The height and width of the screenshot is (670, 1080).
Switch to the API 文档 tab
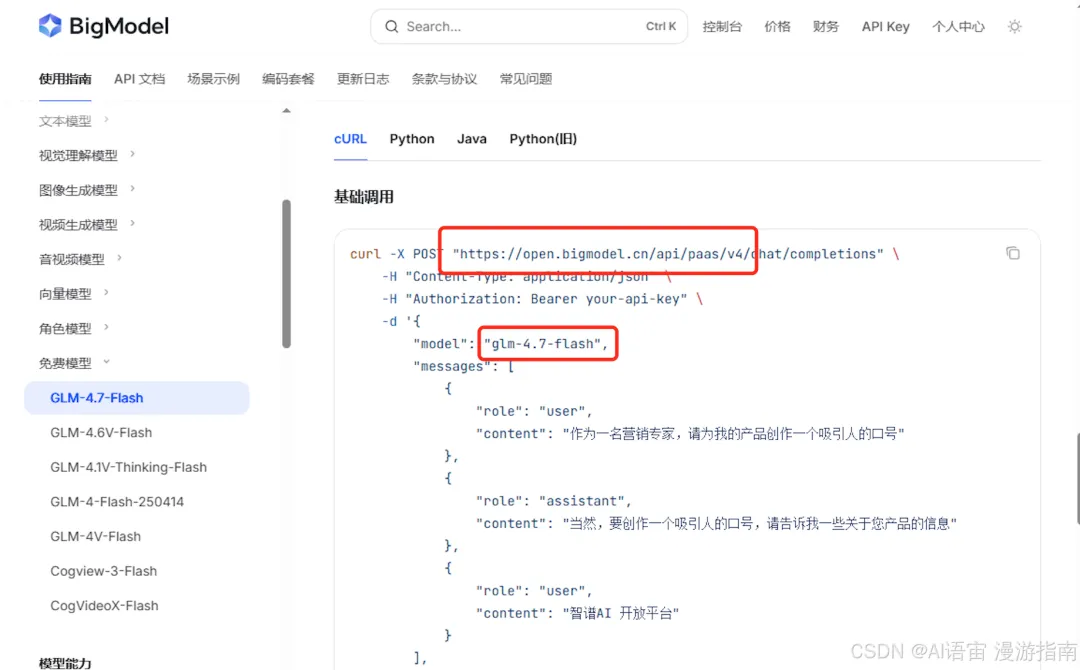coord(139,79)
